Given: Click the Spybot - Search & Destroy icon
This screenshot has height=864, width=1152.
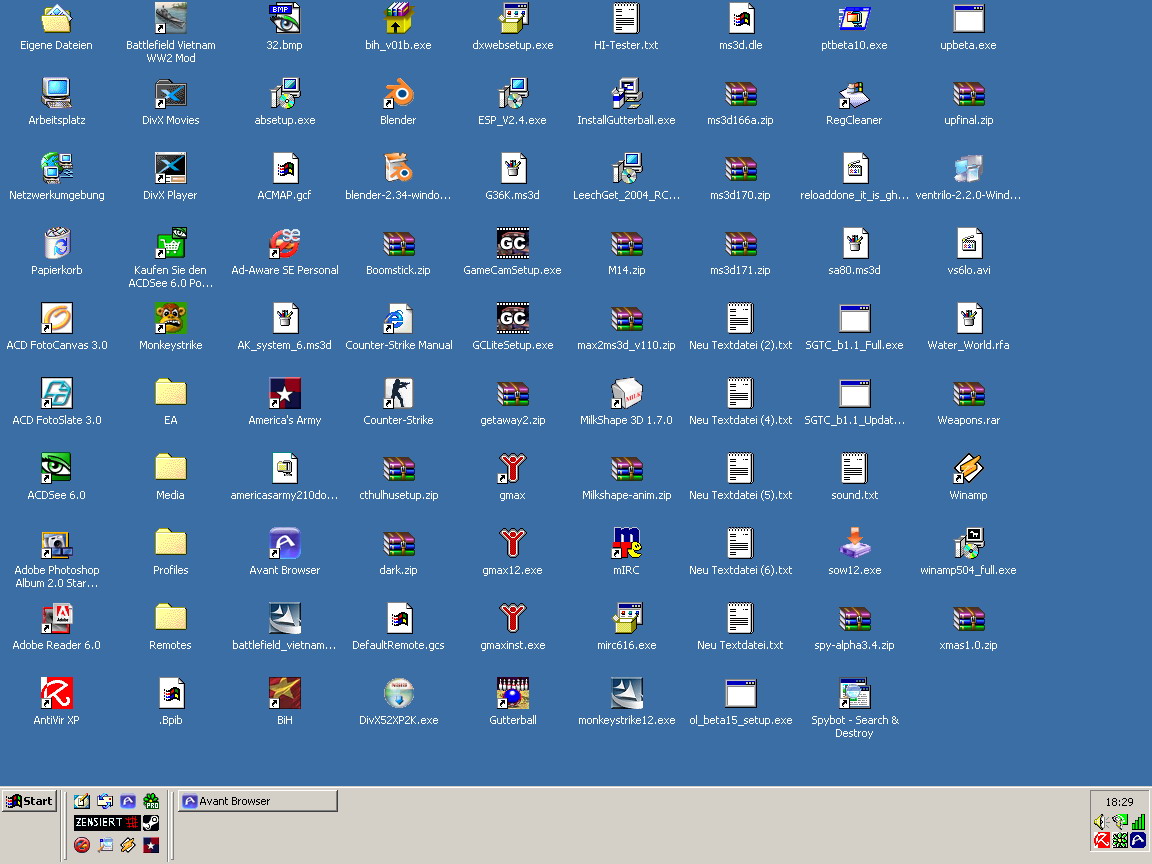Looking at the screenshot, I should coord(855,695).
